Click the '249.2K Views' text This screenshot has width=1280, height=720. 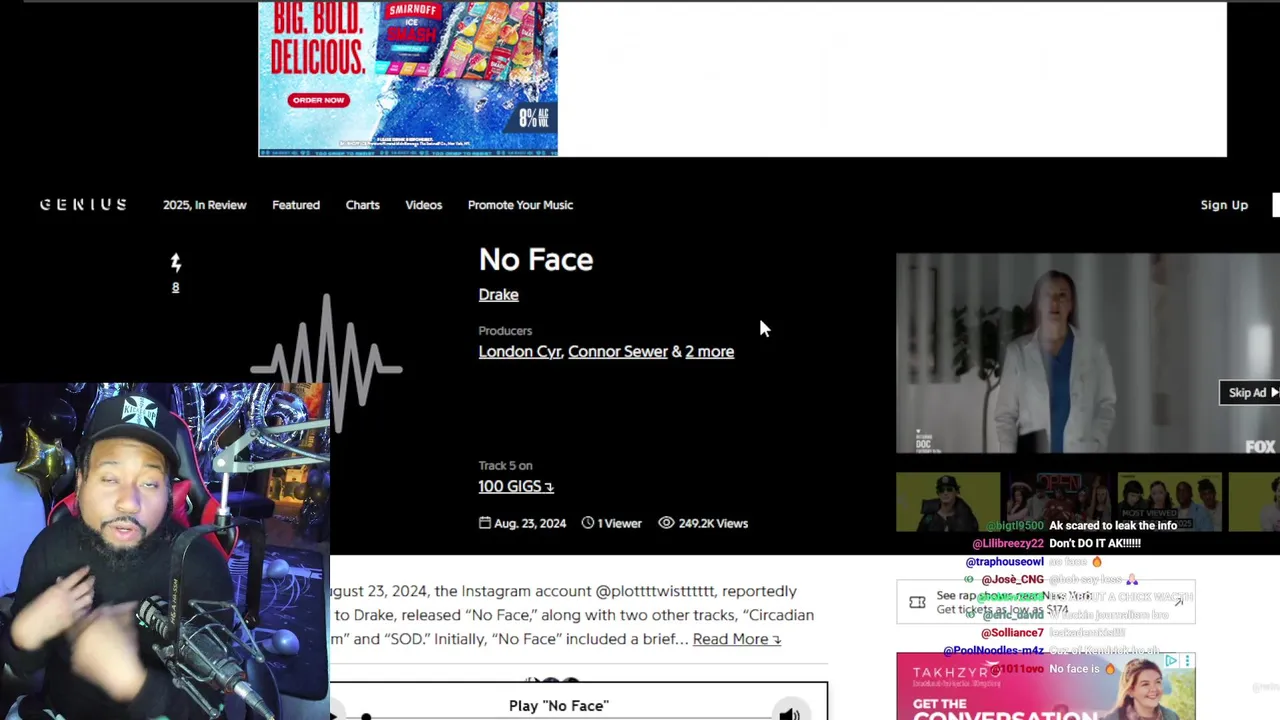pos(713,523)
